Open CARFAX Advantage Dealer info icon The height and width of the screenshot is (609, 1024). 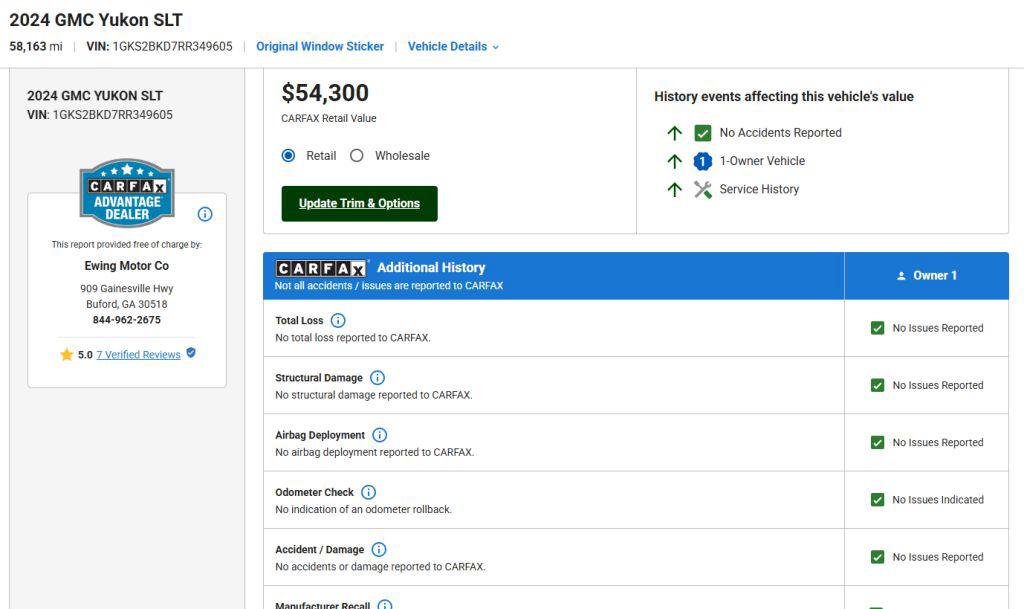(205, 214)
